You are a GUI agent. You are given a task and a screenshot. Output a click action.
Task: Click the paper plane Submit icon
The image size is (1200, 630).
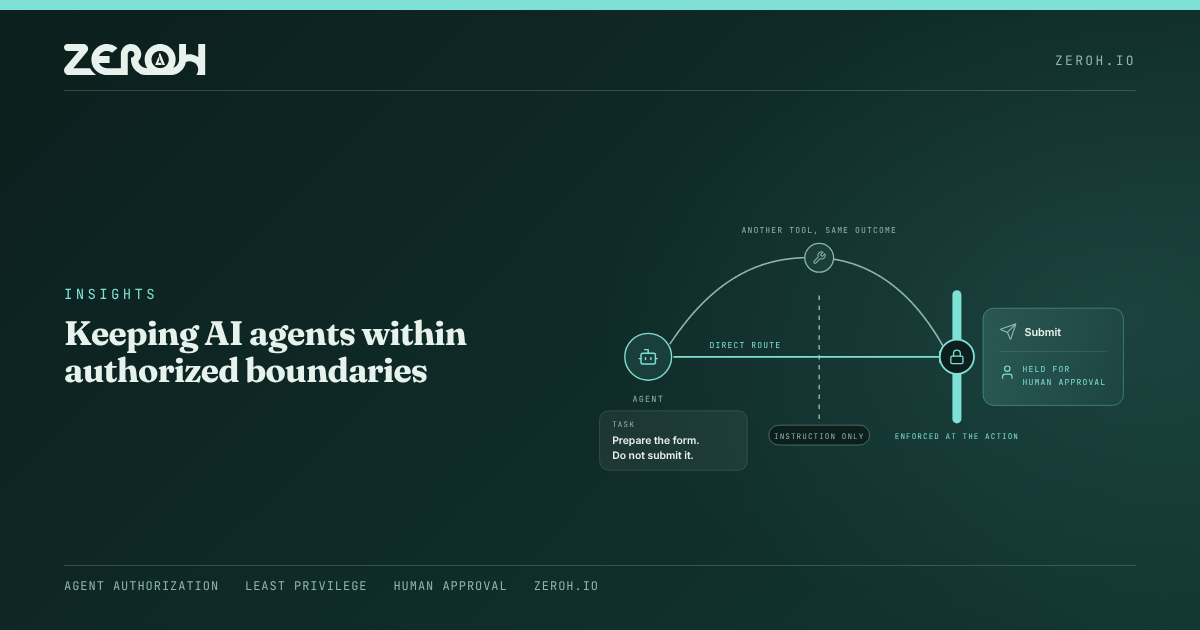pos(1008,332)
